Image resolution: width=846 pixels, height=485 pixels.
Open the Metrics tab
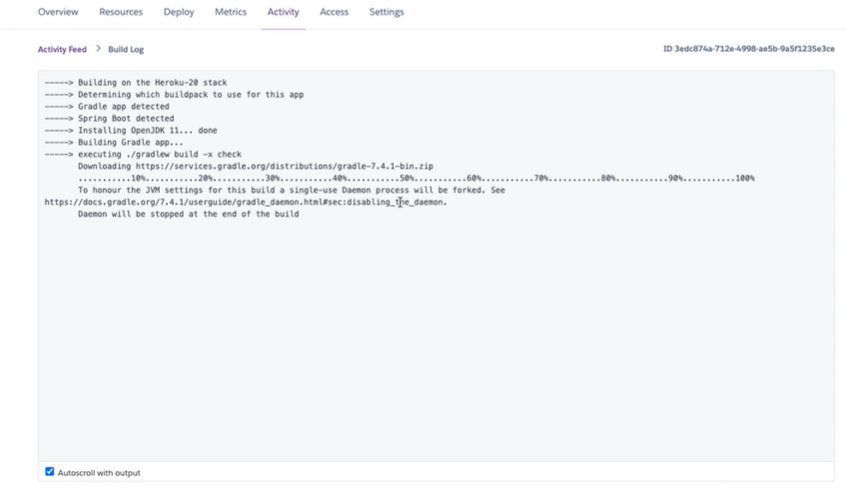point(230,12)
